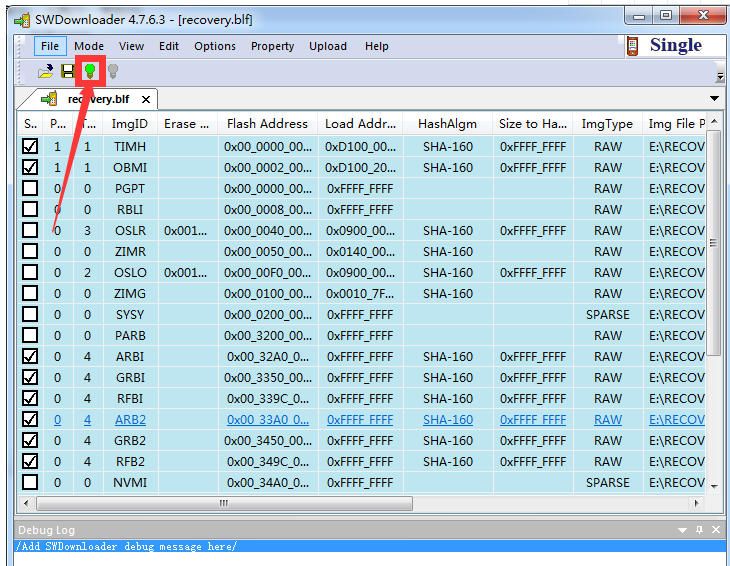The image size is (730, 566).
Task: Open the tab list dropdown arrow
Action: (714, 99)
